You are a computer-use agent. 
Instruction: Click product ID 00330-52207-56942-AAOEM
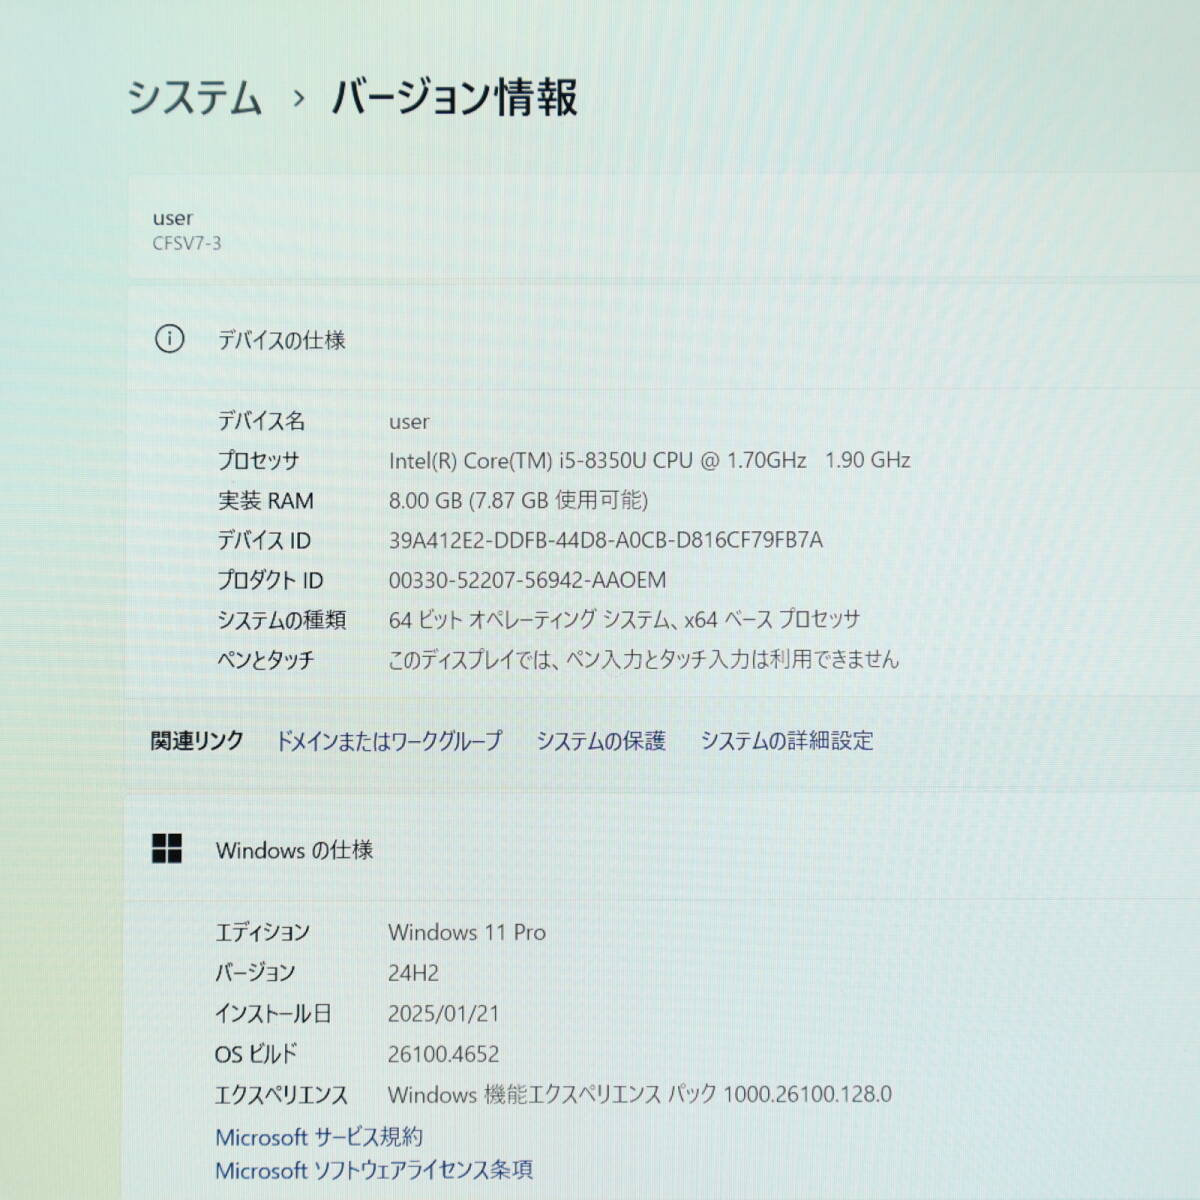tap(527, 580)
